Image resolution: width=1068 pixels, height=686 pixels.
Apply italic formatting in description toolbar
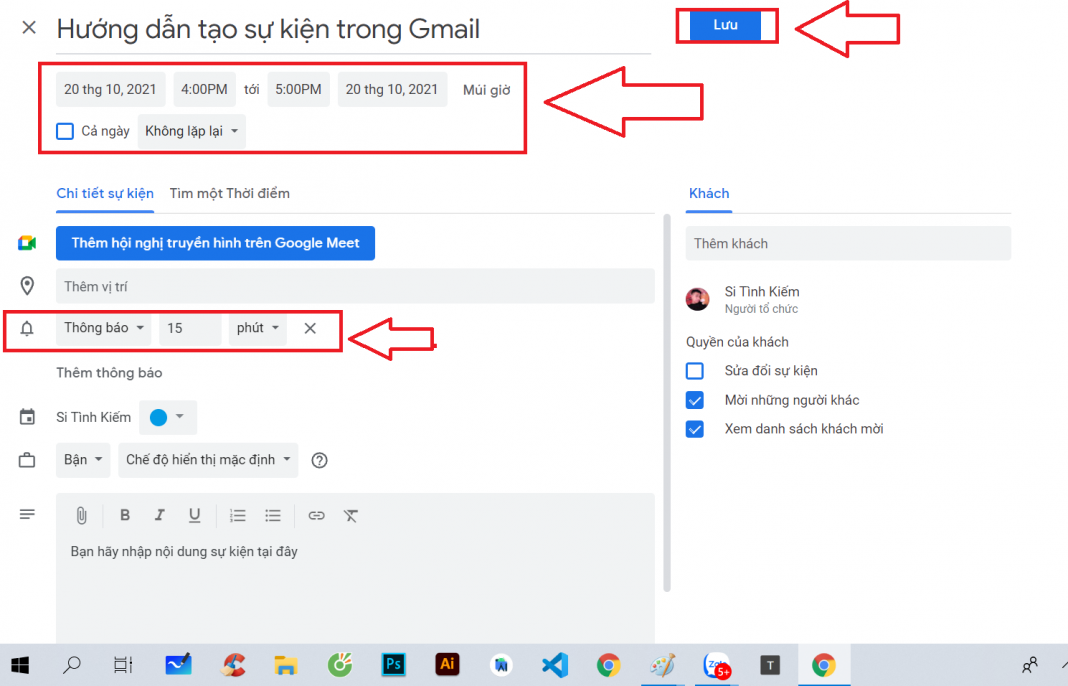pyautogui.click(x=159, y=516)
